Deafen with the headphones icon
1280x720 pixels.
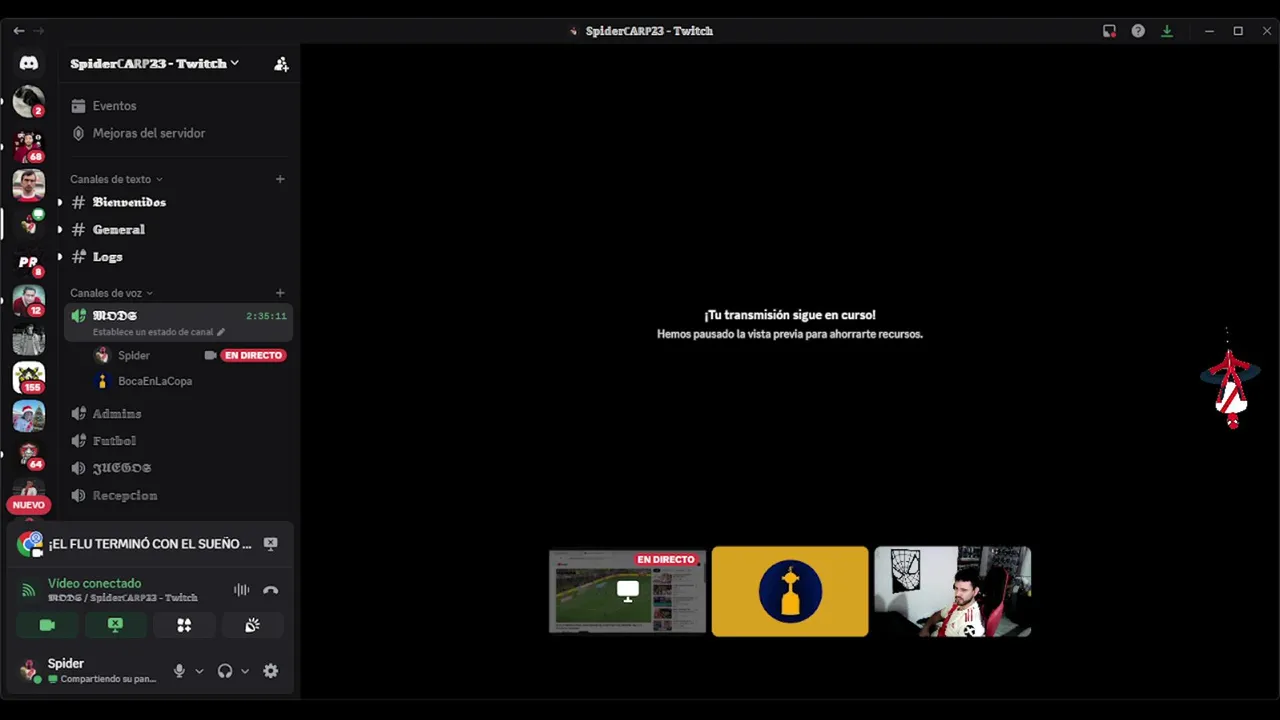[x=225, y=671]
